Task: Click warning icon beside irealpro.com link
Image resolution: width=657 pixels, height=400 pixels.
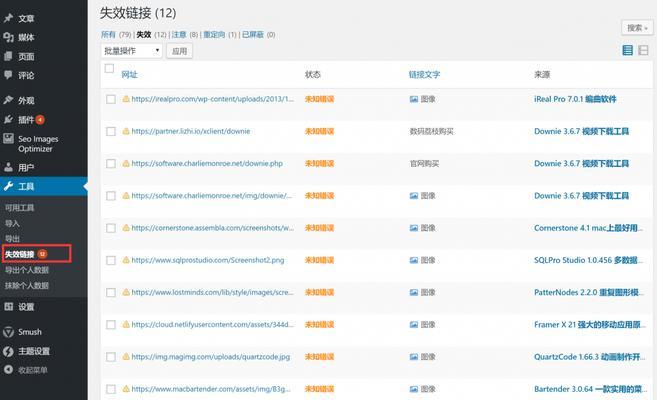Action: click(126, 99)
